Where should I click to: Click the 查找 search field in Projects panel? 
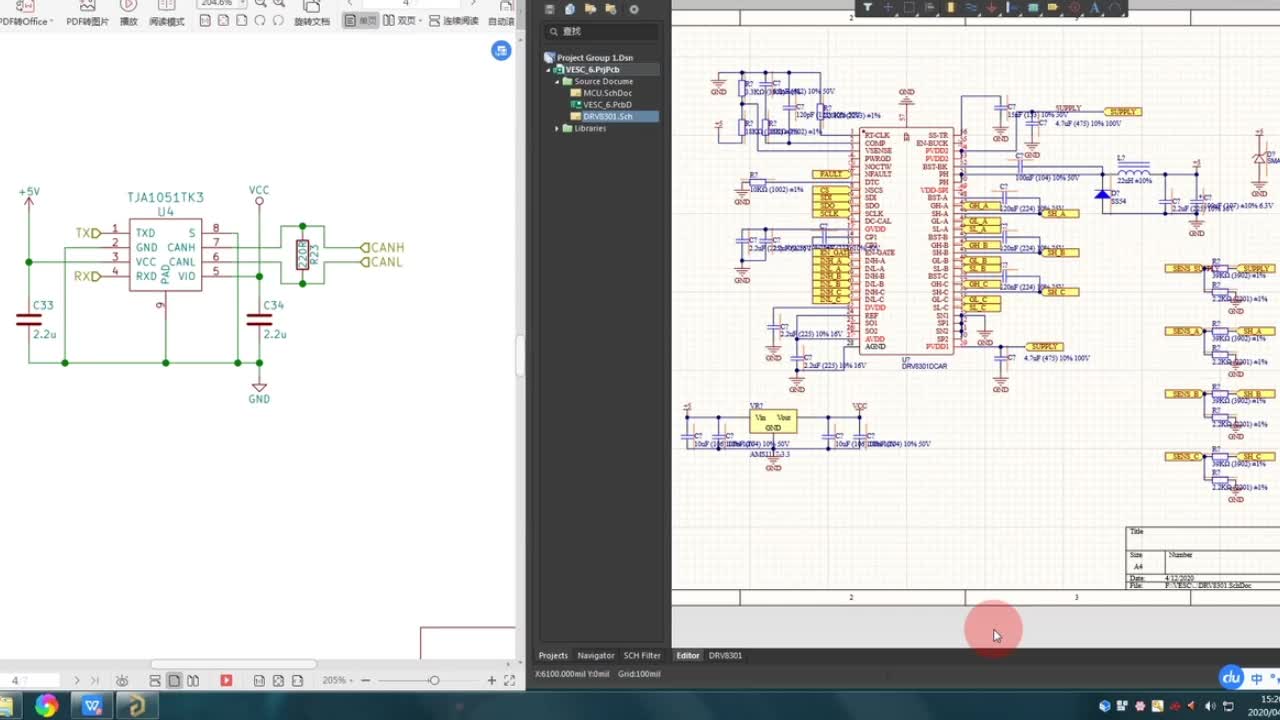point(601,32)
